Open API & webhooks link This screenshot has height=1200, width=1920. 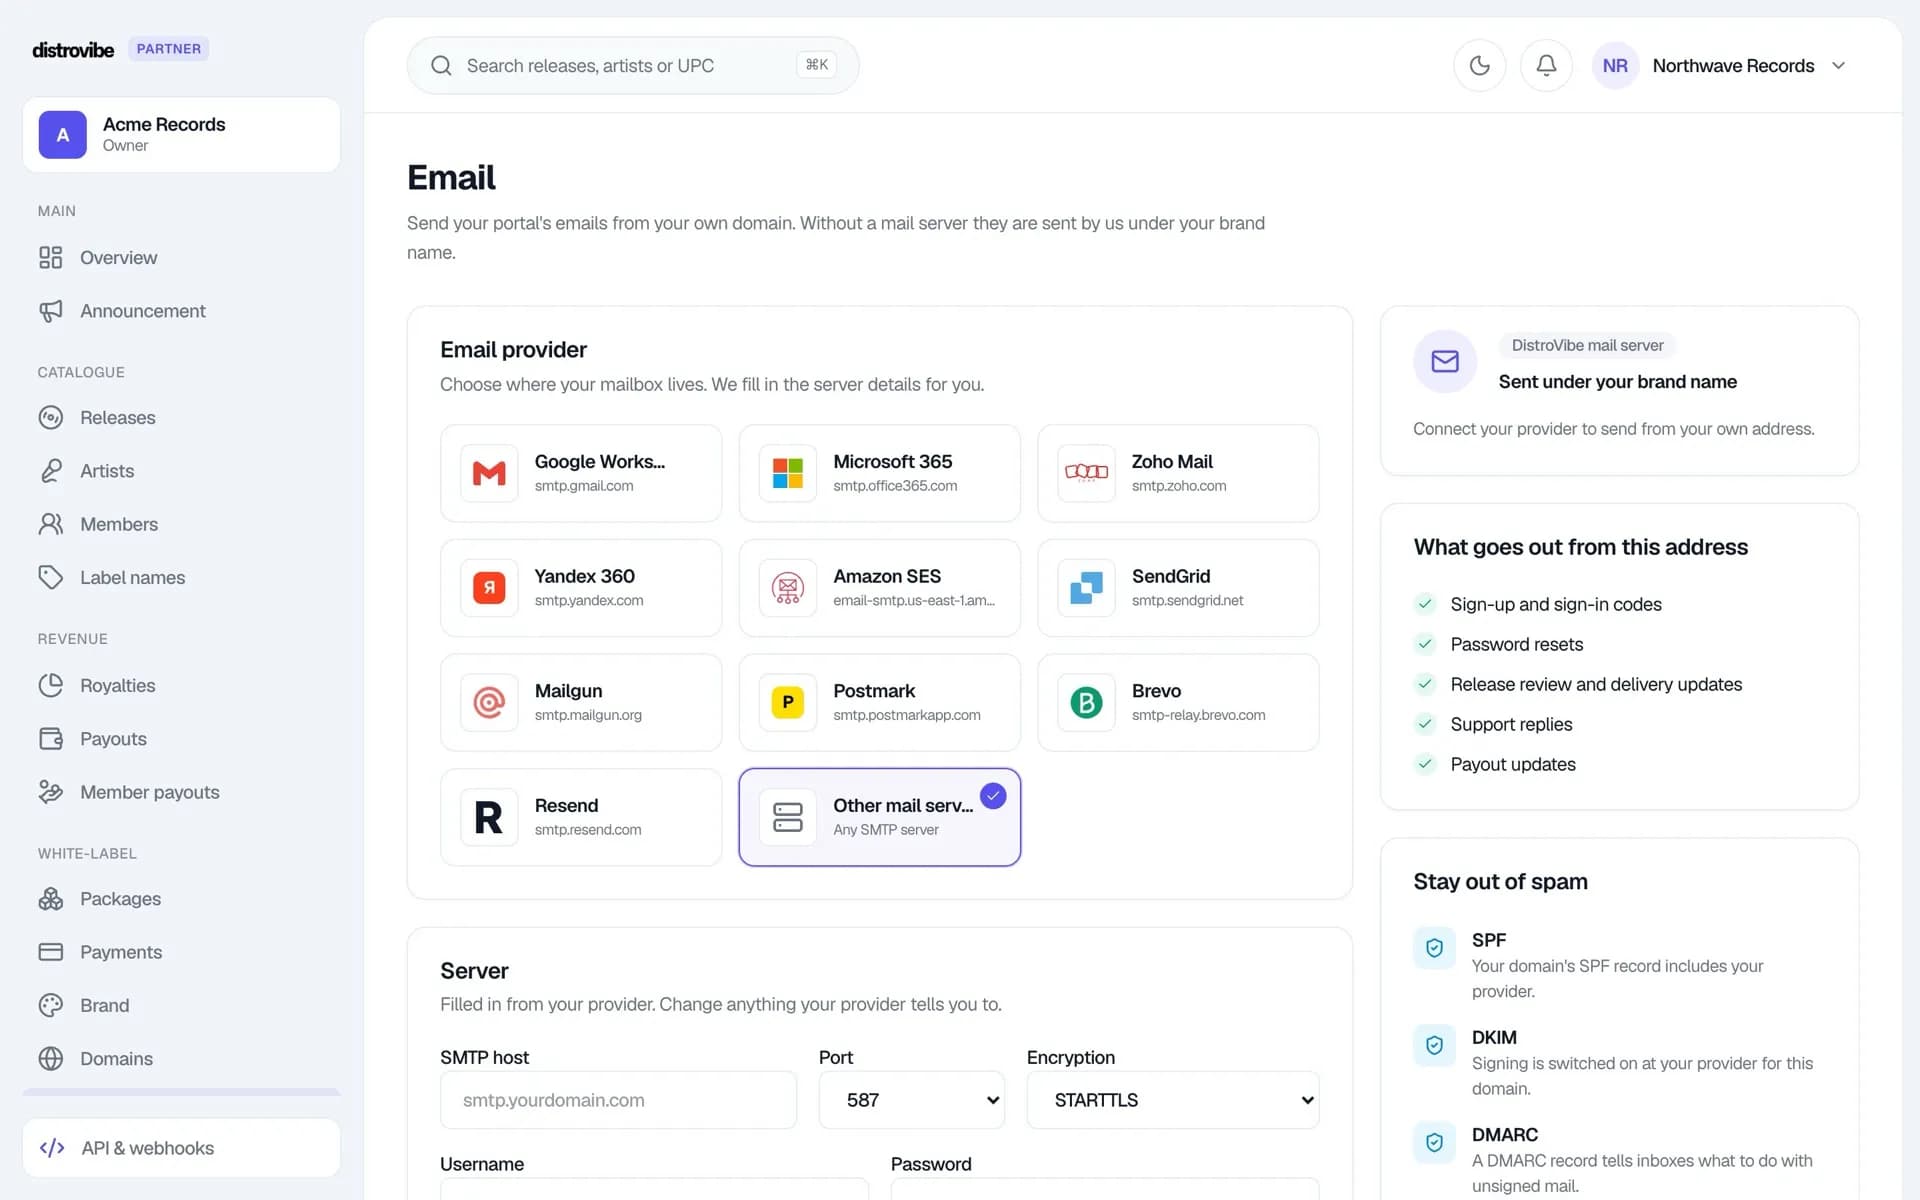coord(182,1148)
